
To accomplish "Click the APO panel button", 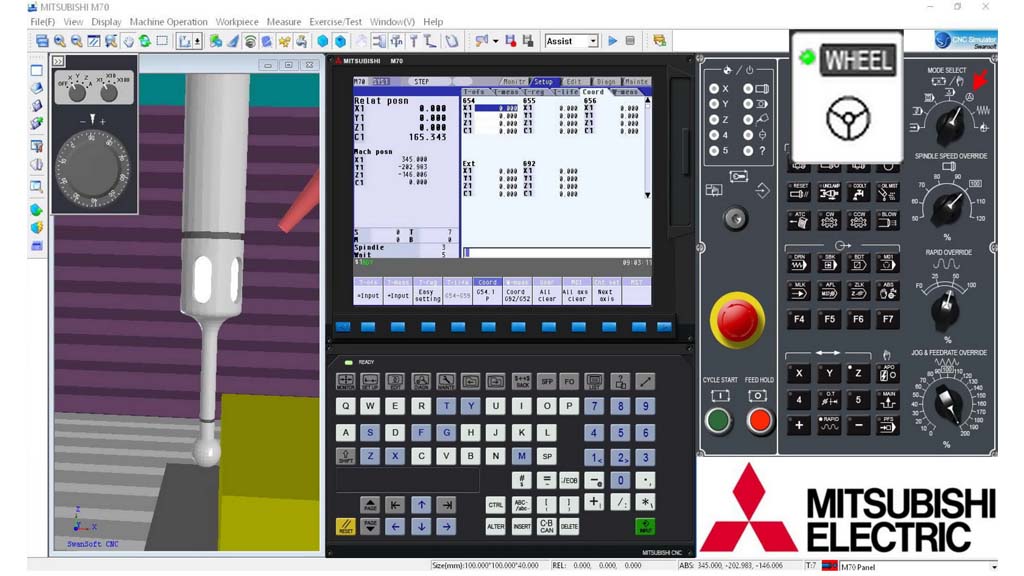I will 888,374.
